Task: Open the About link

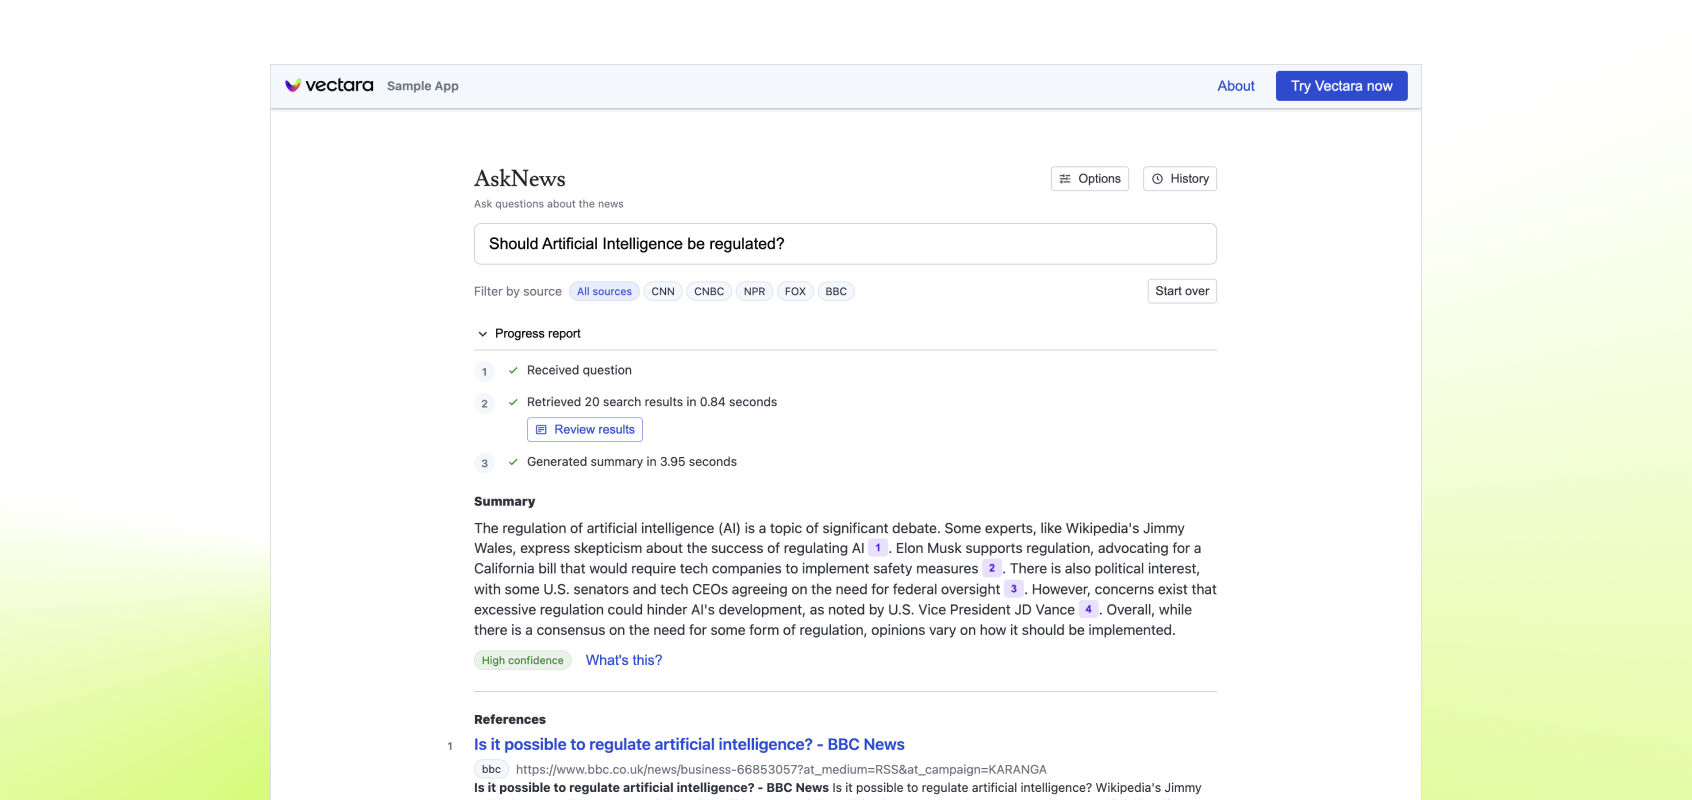Action: click(x=1236, y=86)
